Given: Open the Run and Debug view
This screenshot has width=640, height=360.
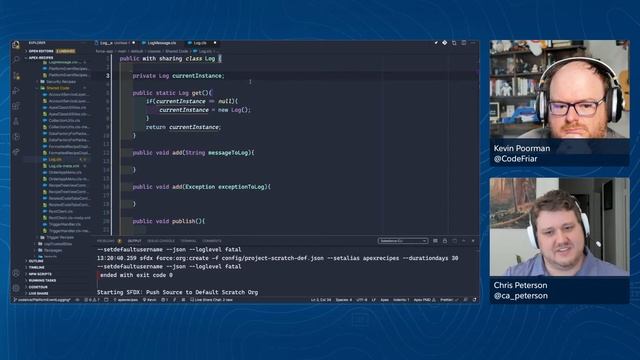Looking at the screenshot, I should point(16,91).
